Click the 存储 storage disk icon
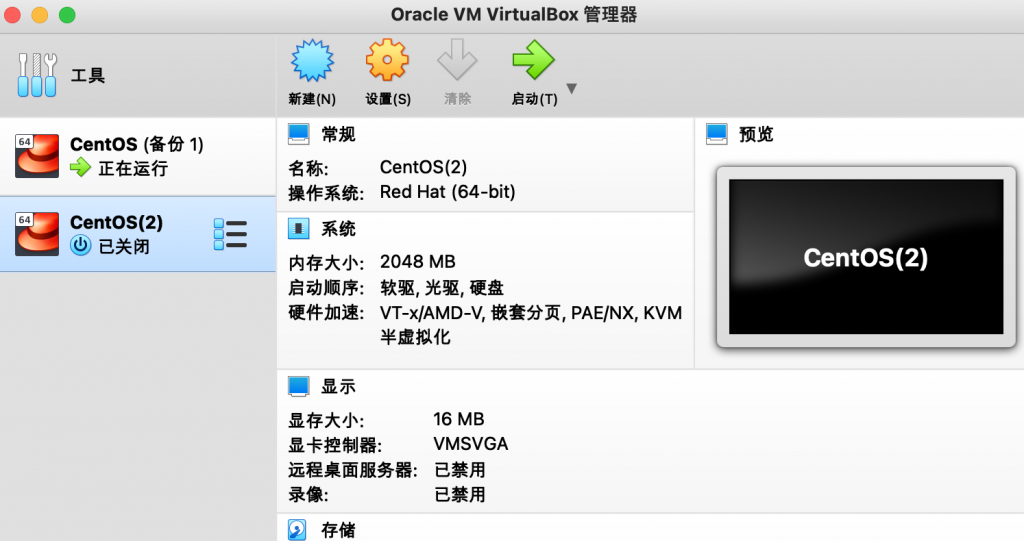The width and height of the screenshot is (1024, 541). [297, 530]
